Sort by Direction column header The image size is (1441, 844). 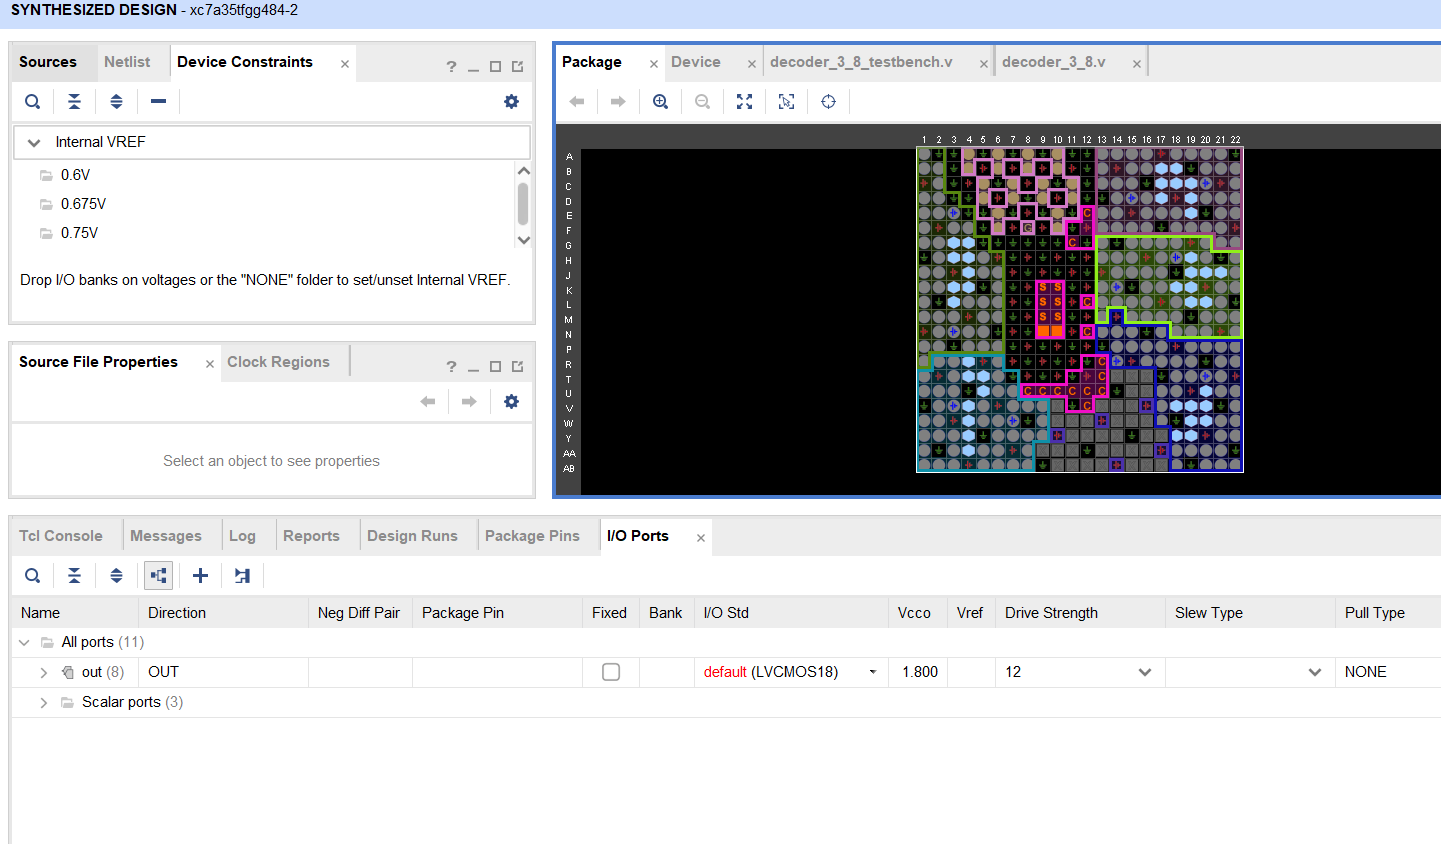click(x=223, y=613)
